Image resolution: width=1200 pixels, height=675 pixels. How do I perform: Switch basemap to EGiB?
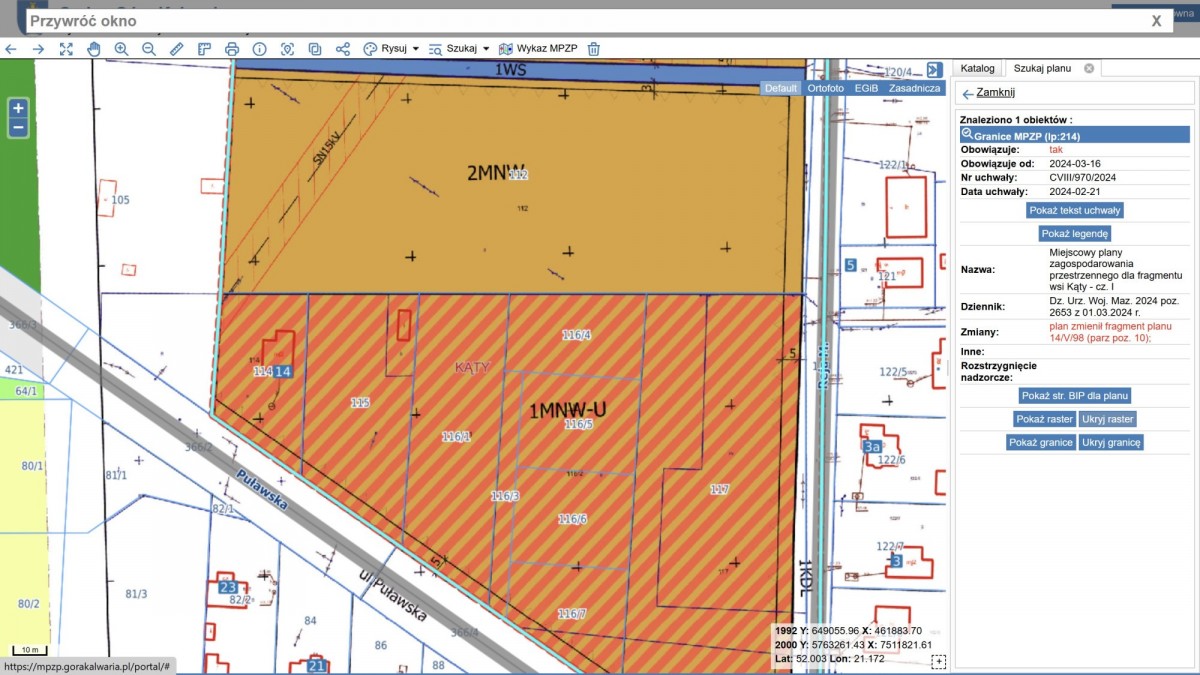[x=866, y=88]
